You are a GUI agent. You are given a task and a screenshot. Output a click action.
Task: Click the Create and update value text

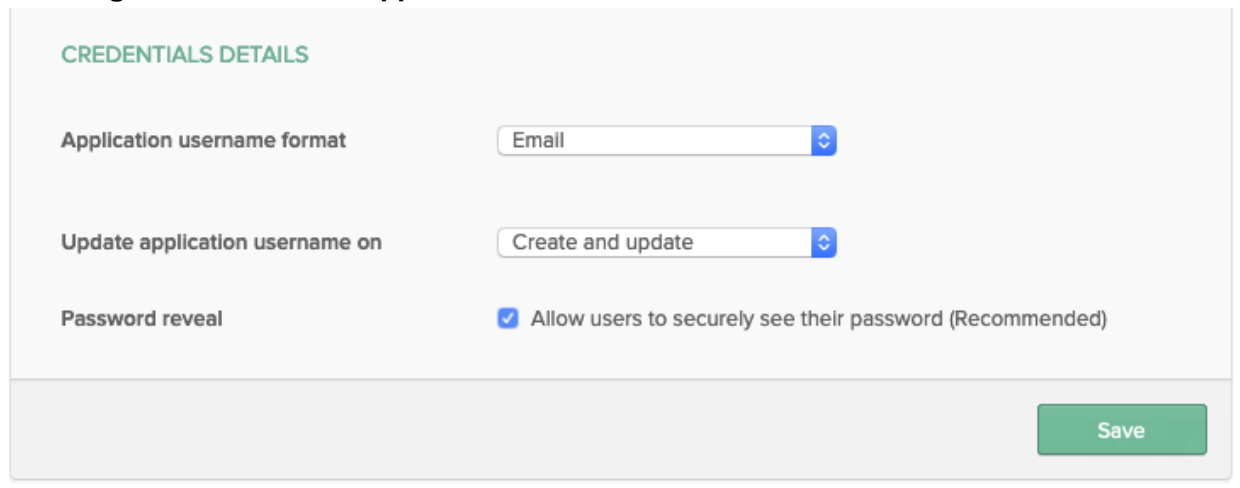pos(602,242)
